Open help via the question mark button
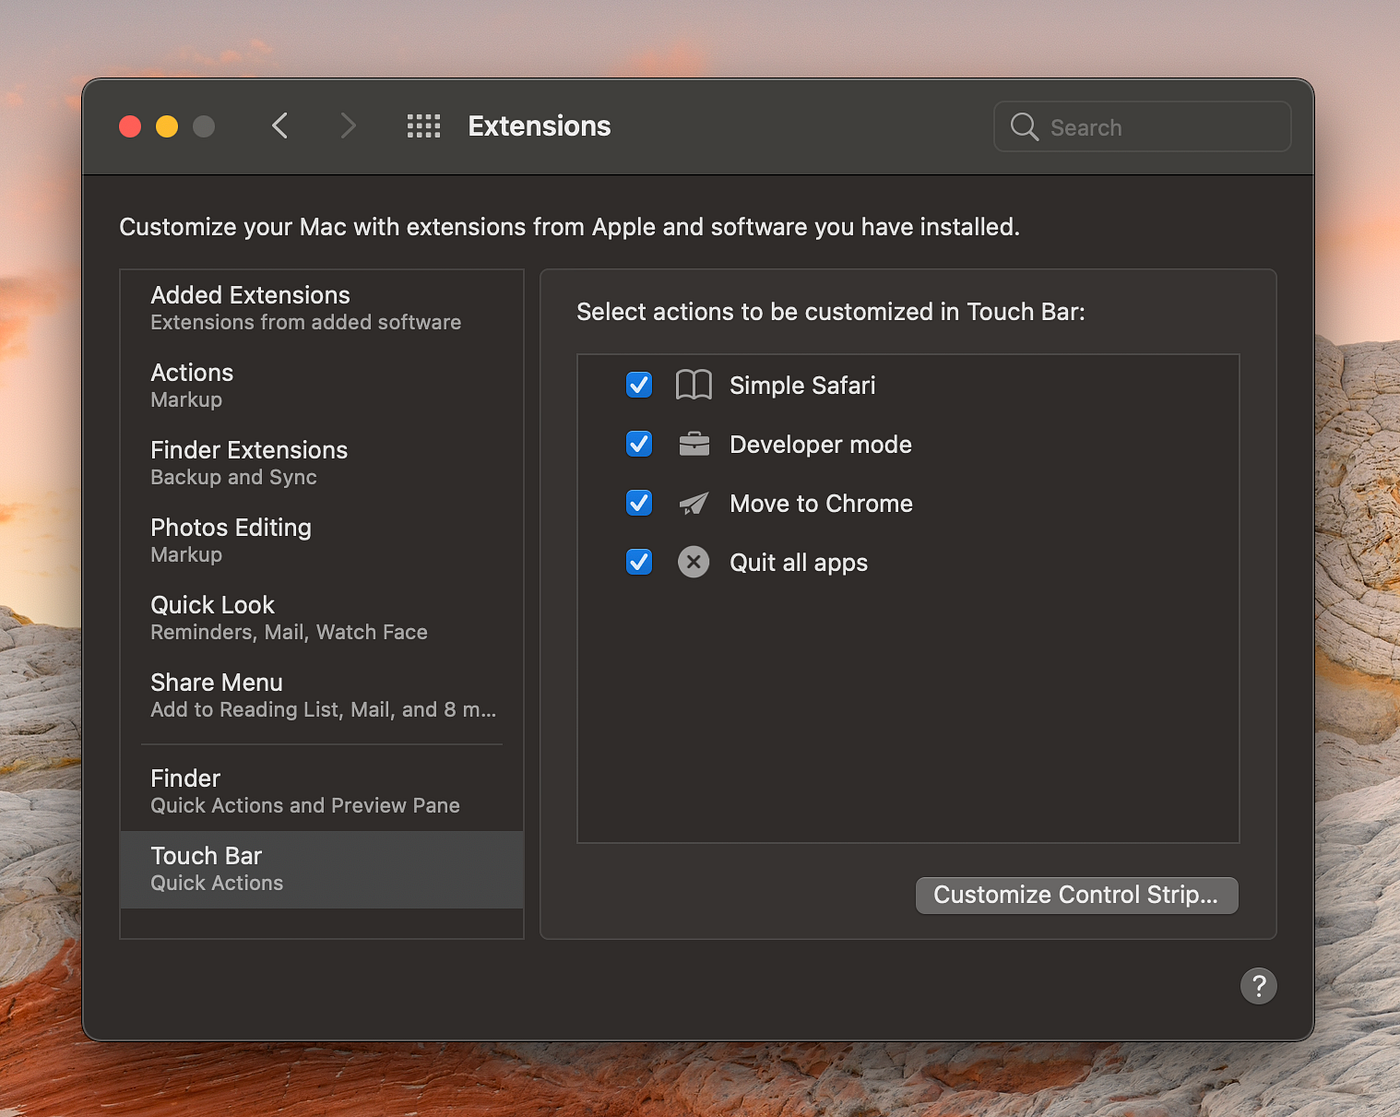 coord(1259,986)
